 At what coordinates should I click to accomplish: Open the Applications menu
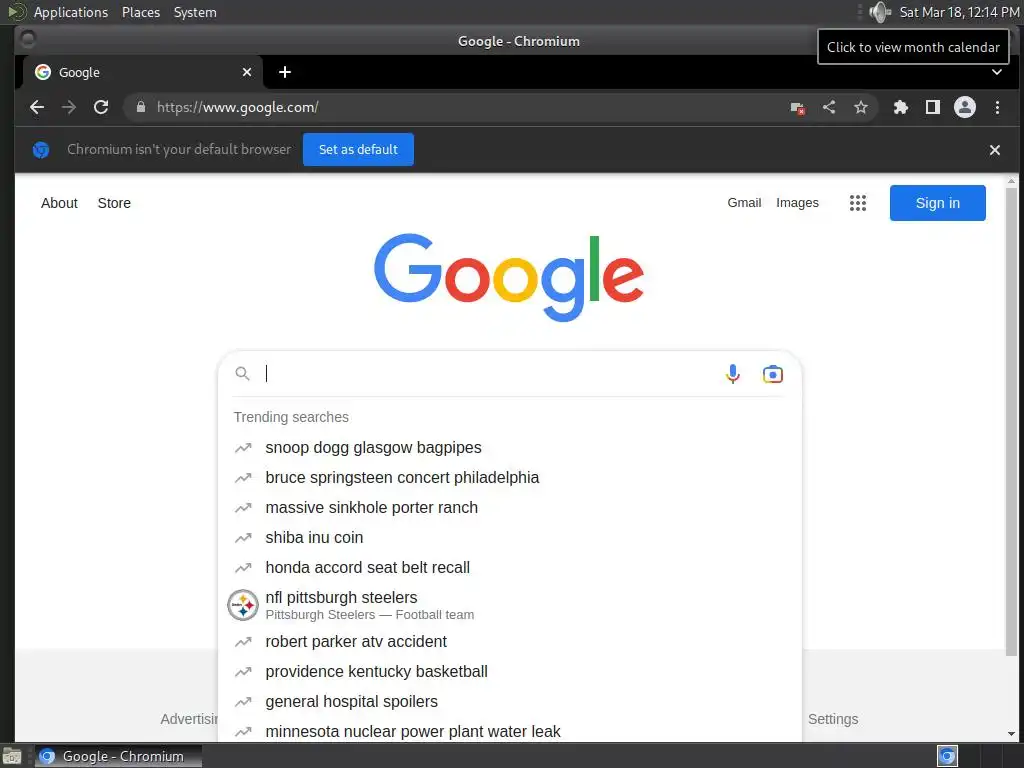click(71, 12)
